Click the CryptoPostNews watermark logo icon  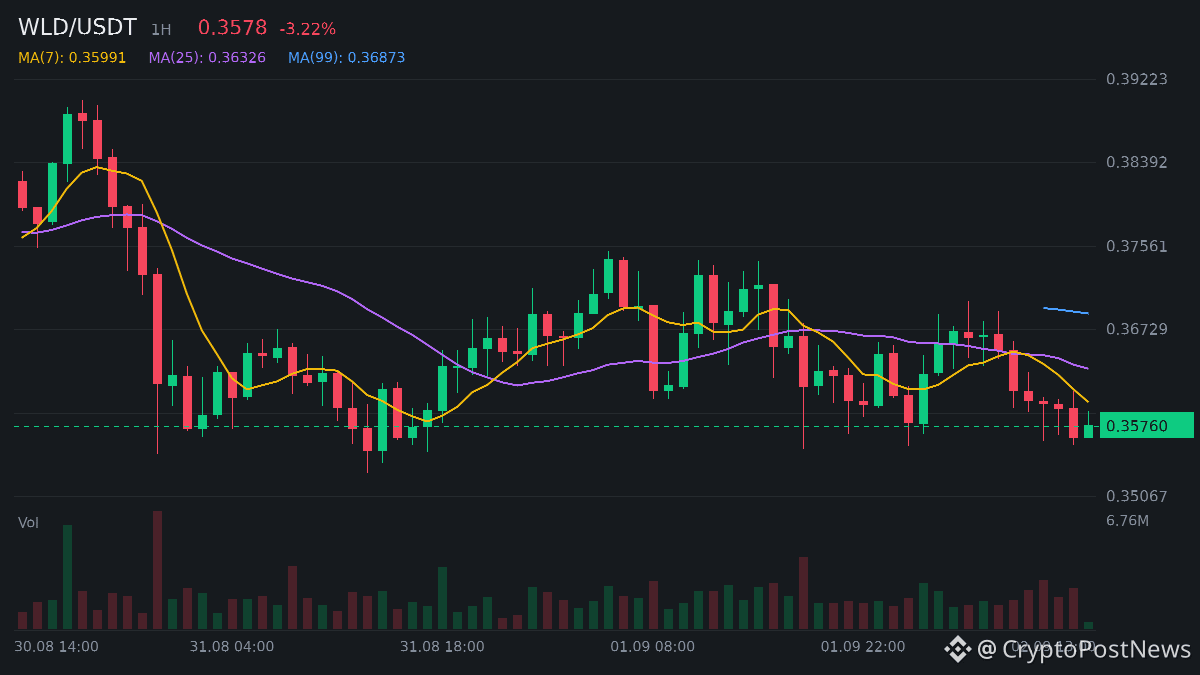click(x=958, y=649)
